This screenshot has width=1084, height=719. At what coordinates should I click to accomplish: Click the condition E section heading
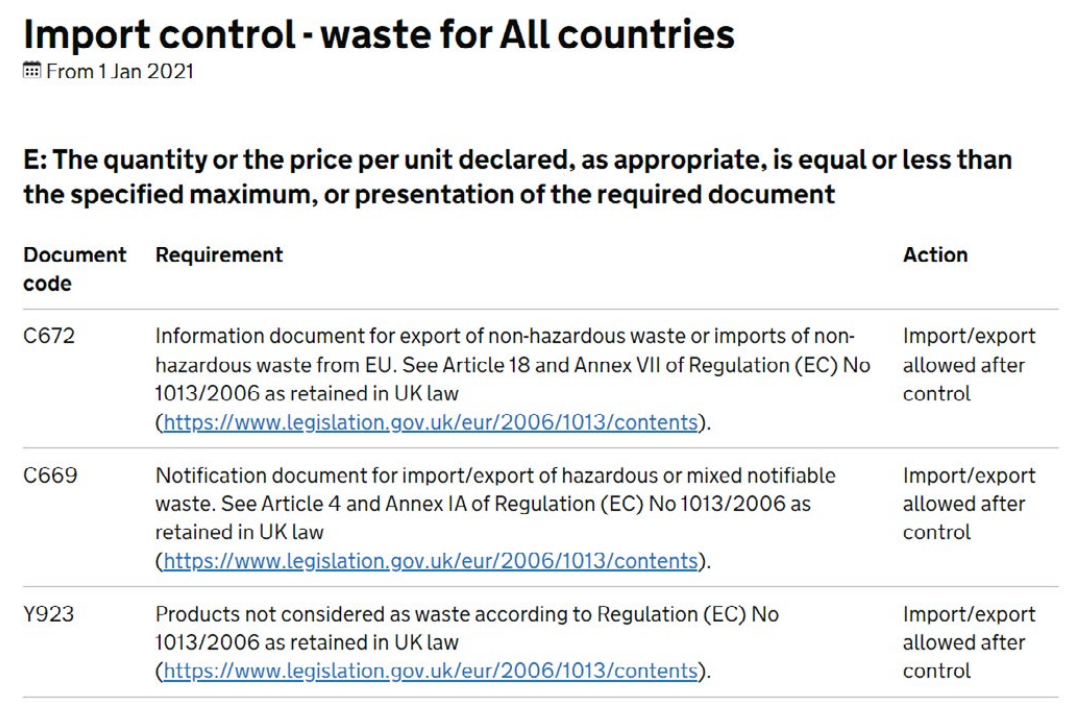(517, 177)
